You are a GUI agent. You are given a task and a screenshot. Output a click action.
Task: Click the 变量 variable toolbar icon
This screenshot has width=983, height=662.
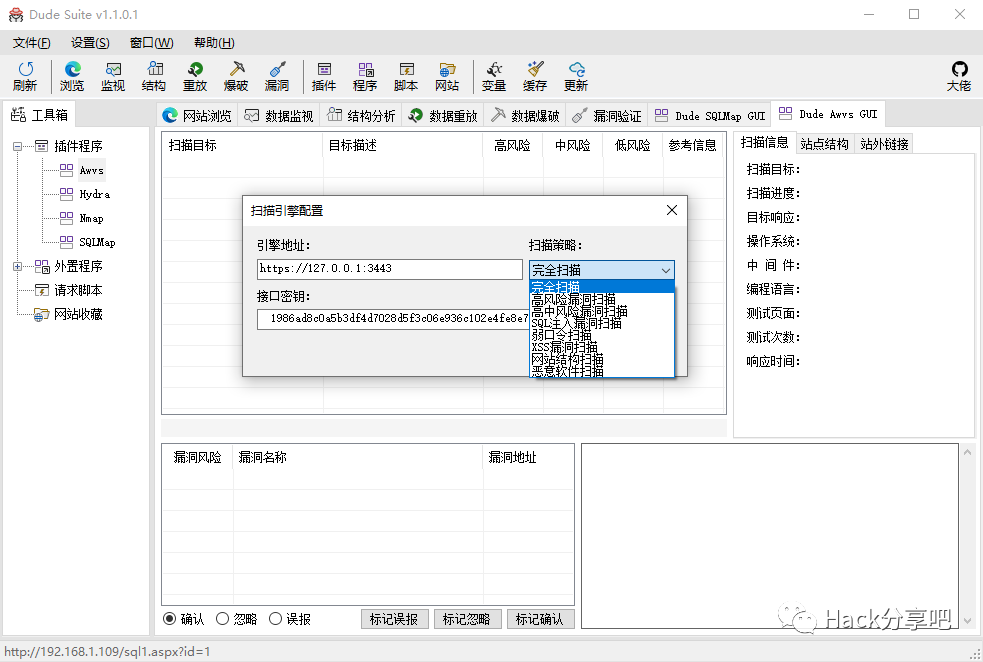[x=494, y=76]
